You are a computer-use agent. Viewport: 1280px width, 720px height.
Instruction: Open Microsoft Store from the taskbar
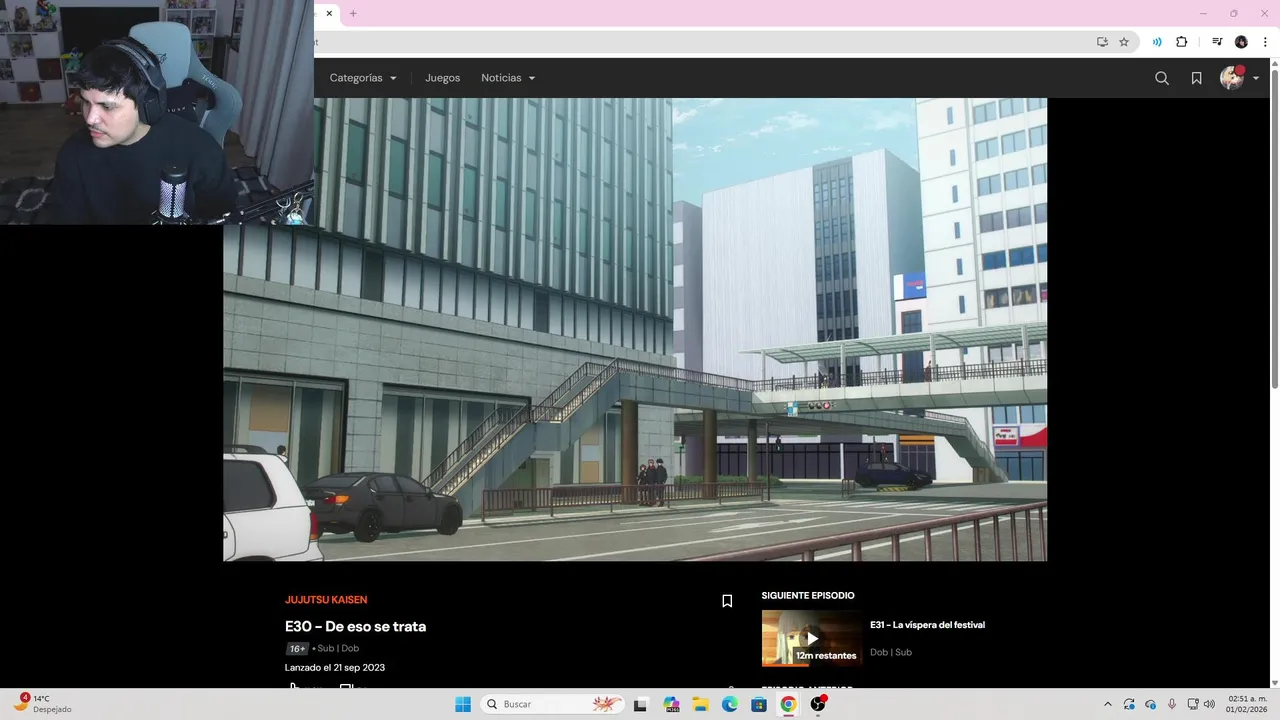pyautogui.click(x=759, y=704)
